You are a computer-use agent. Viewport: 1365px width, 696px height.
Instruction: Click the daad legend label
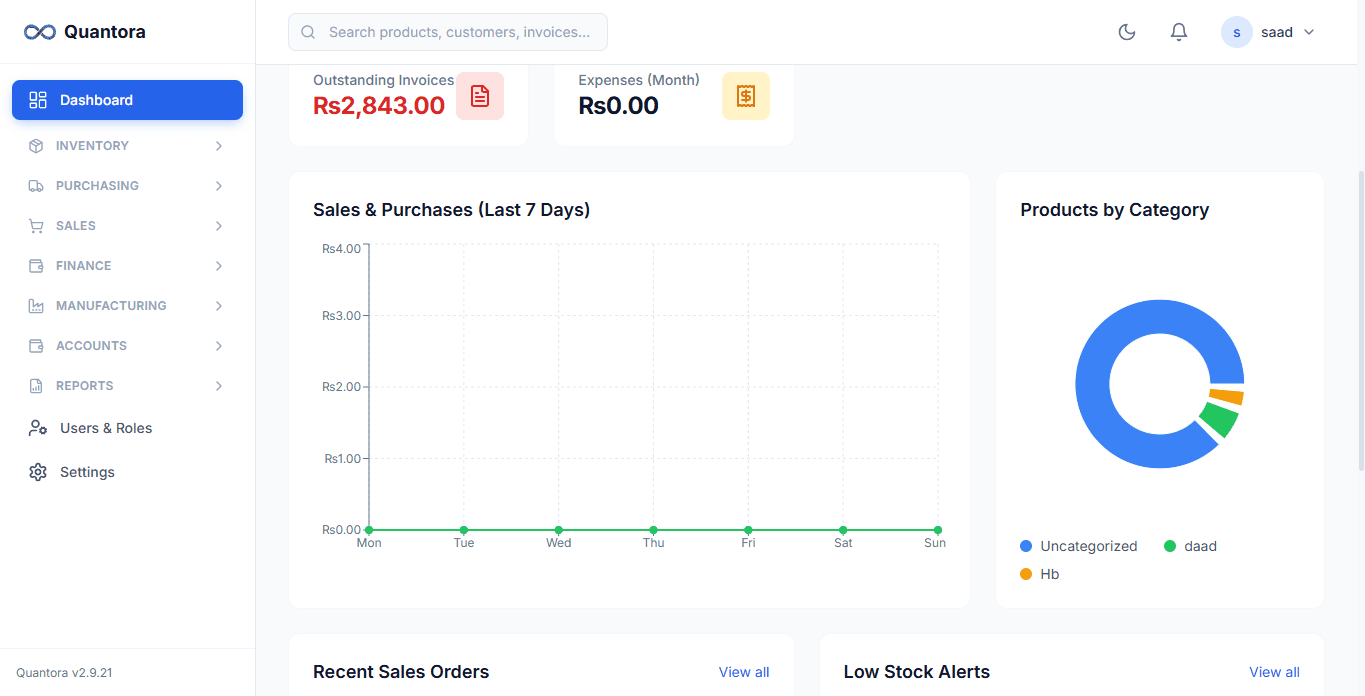1200,546
